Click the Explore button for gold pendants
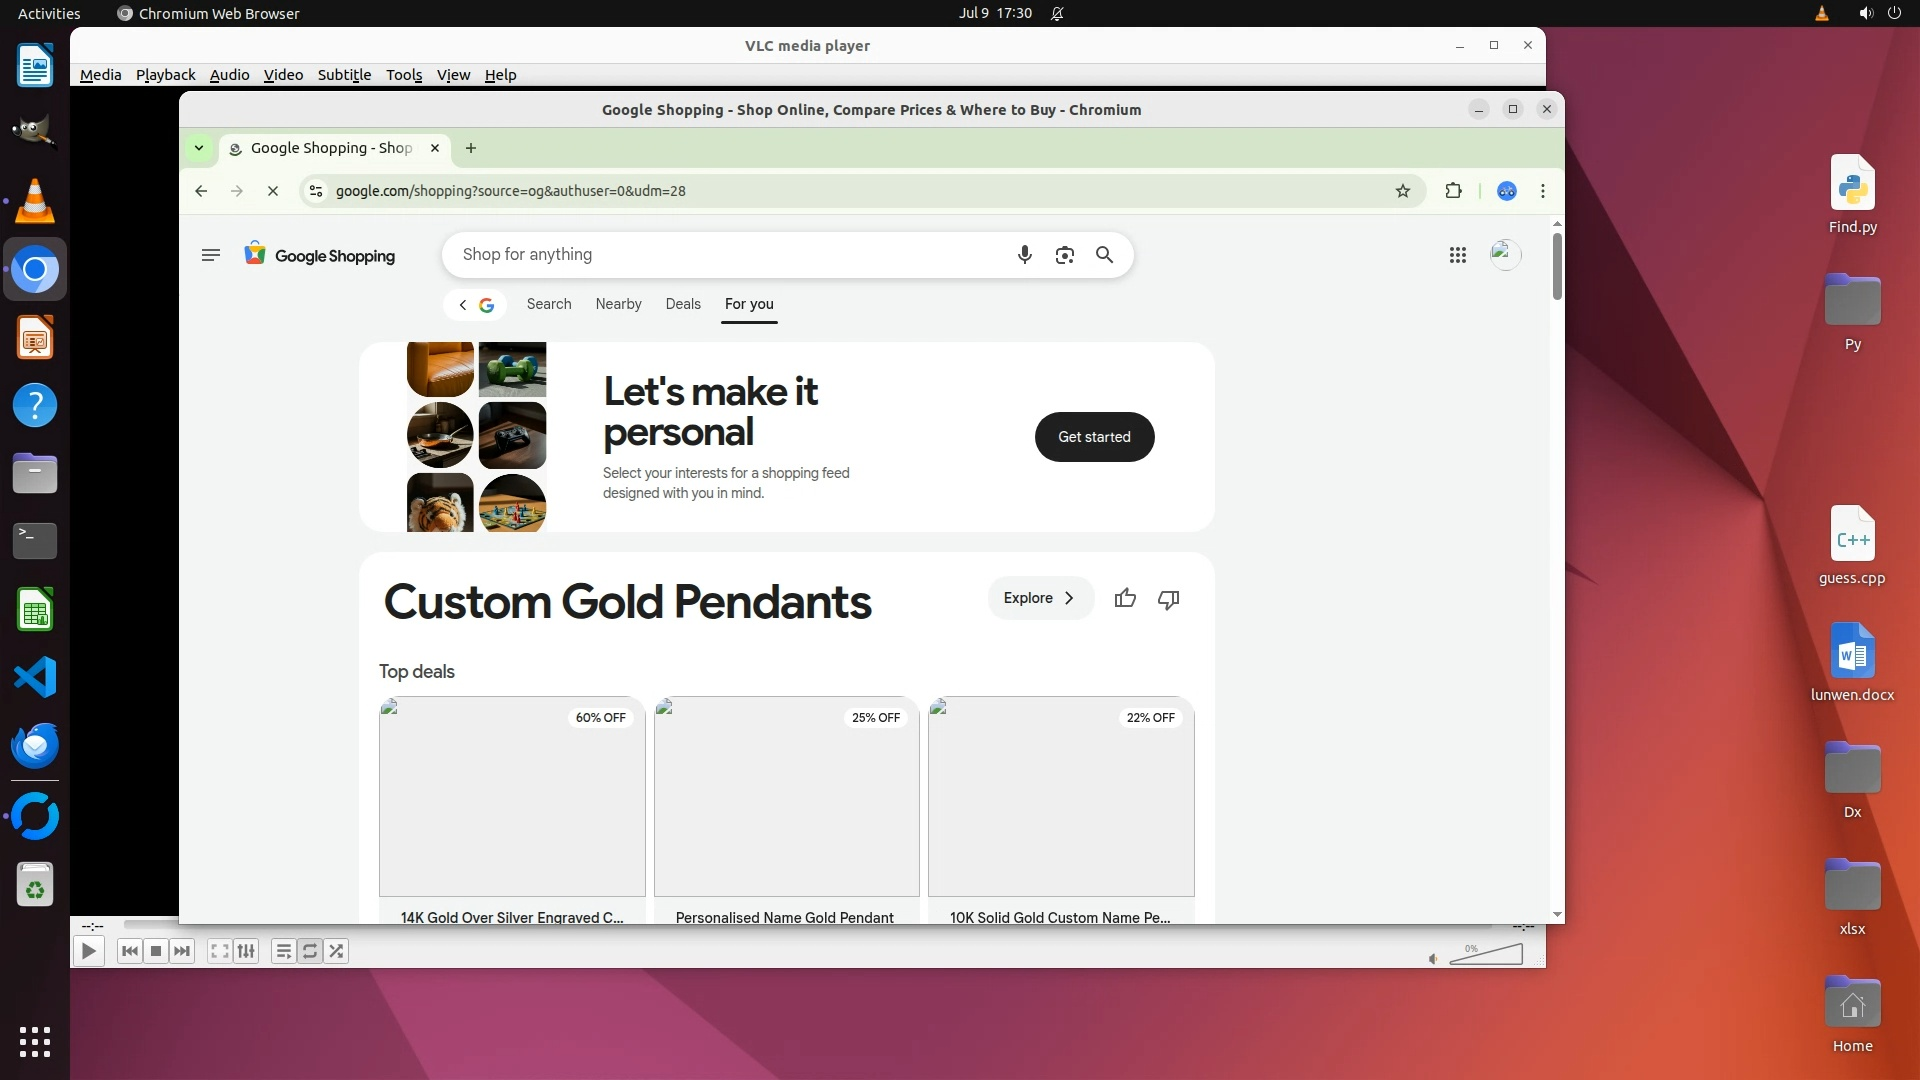The height and width of the screenshot is (1080, 1920). 1039,598
